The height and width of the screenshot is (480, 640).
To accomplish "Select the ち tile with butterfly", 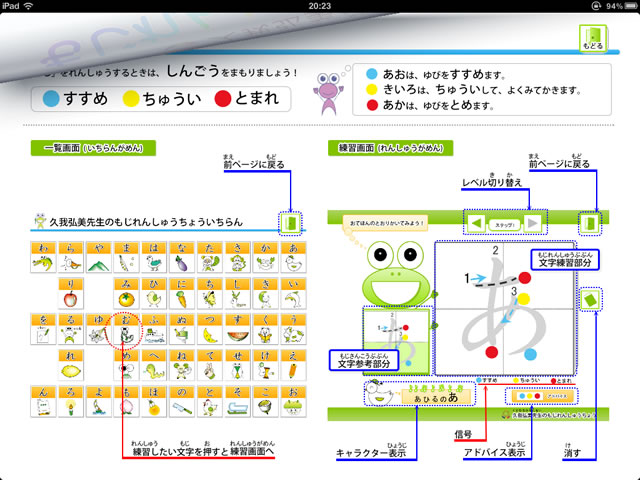I will tap(210, 293).
